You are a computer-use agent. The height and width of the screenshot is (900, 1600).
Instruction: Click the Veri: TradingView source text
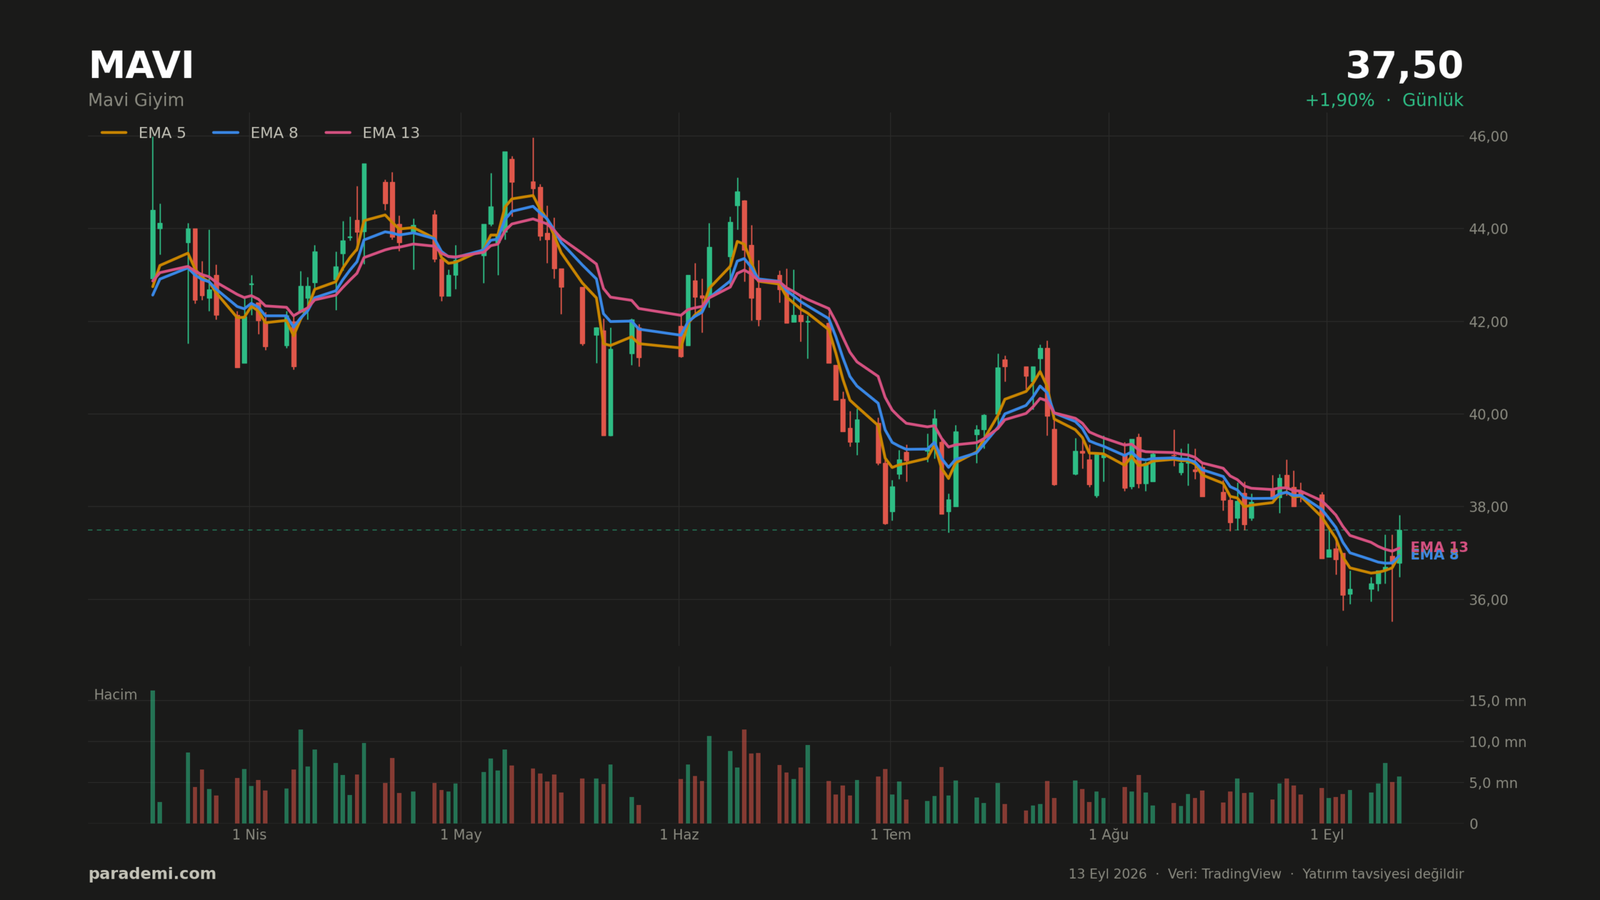(1224, 874)
